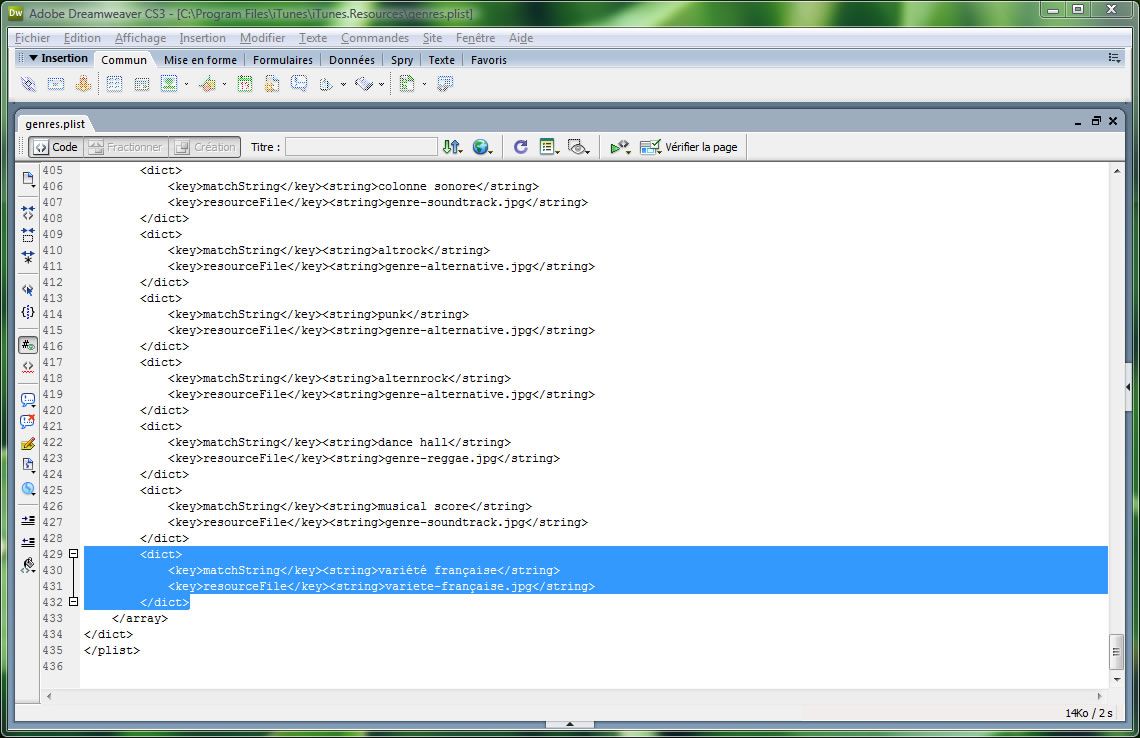Open the Aide menu
Screen dimensions: 1140x738
pos(521,38)
